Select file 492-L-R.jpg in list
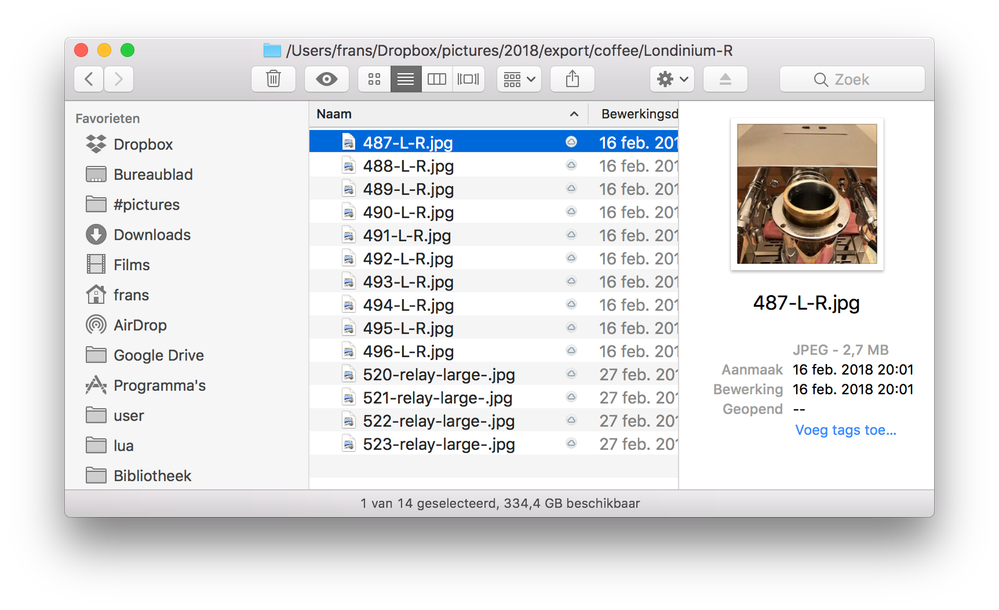Screen dimensions: 999x610 tap(408, 259)
